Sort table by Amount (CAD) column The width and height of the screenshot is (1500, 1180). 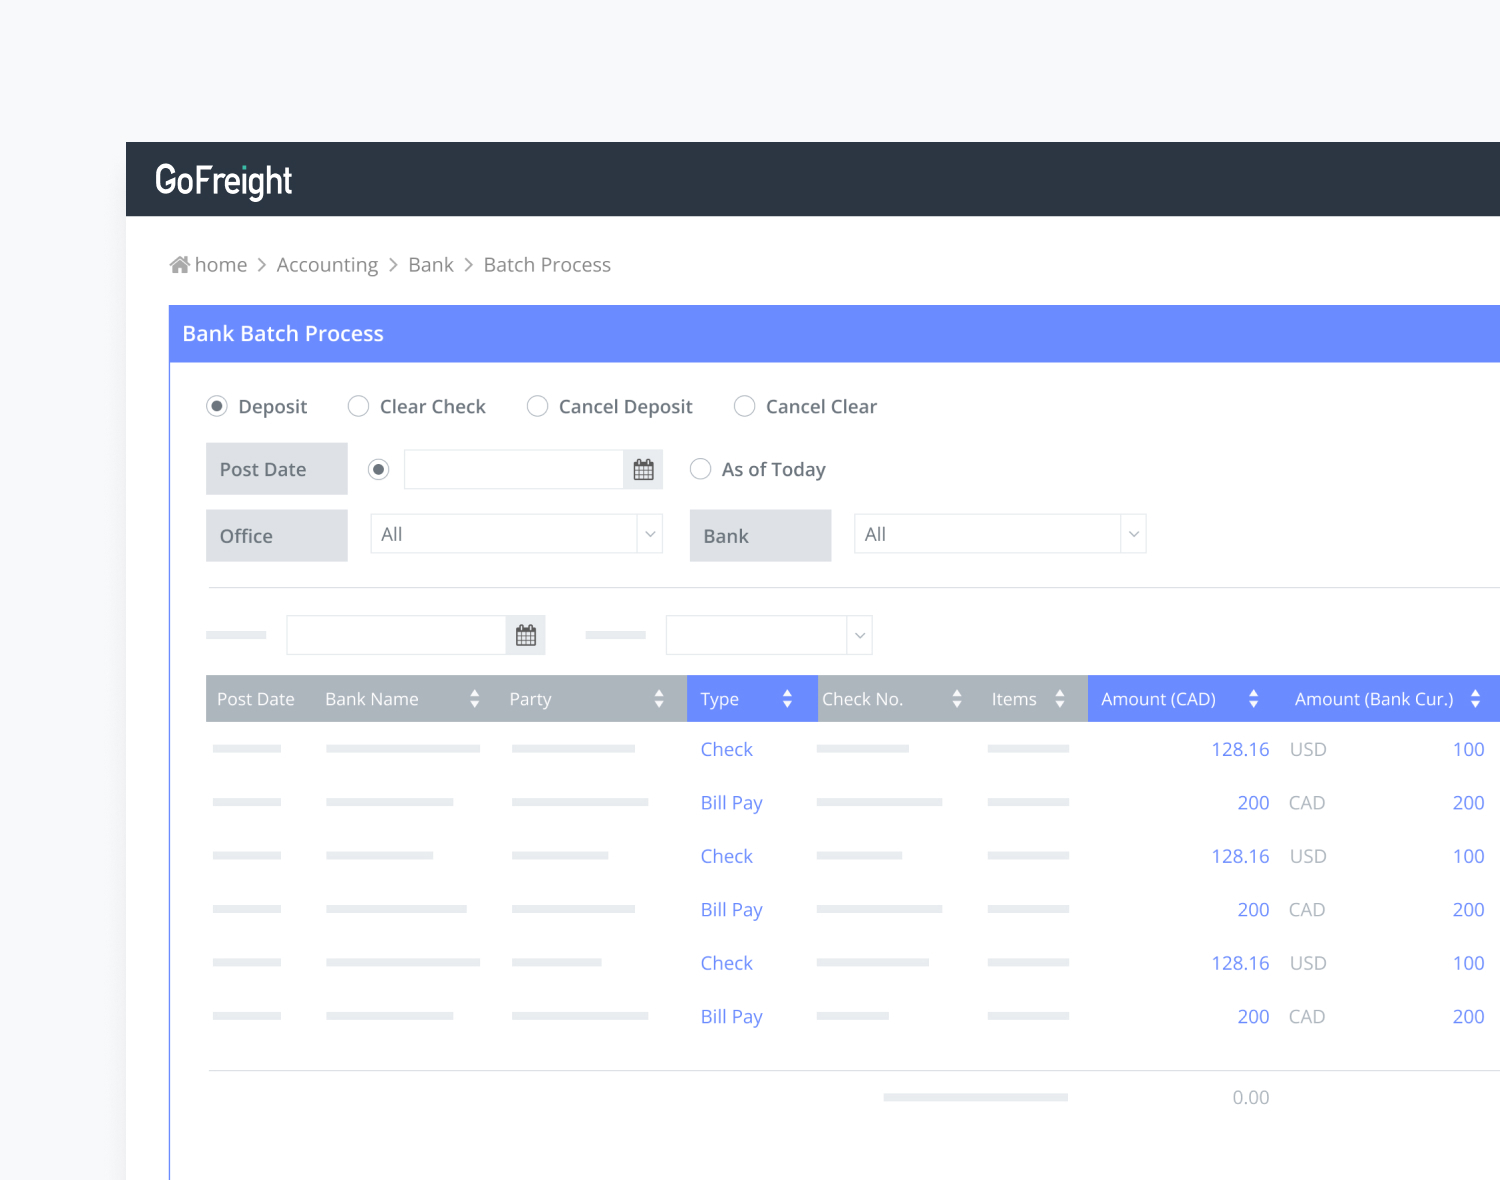point(1253,699)
